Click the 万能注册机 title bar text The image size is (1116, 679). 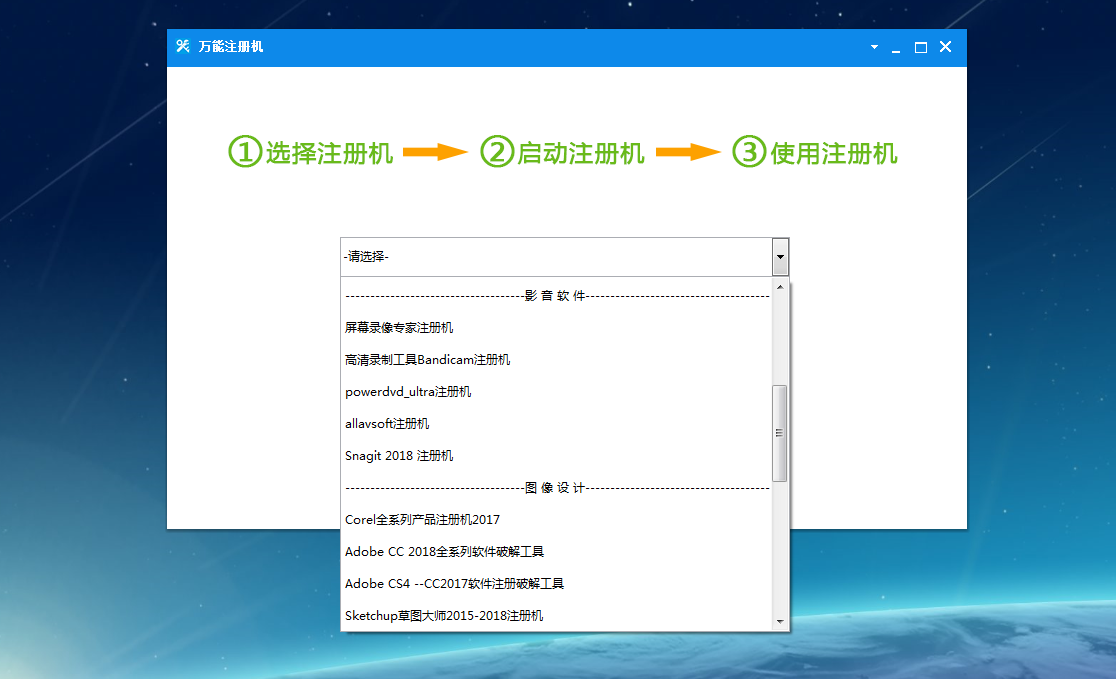coord(231,46)
